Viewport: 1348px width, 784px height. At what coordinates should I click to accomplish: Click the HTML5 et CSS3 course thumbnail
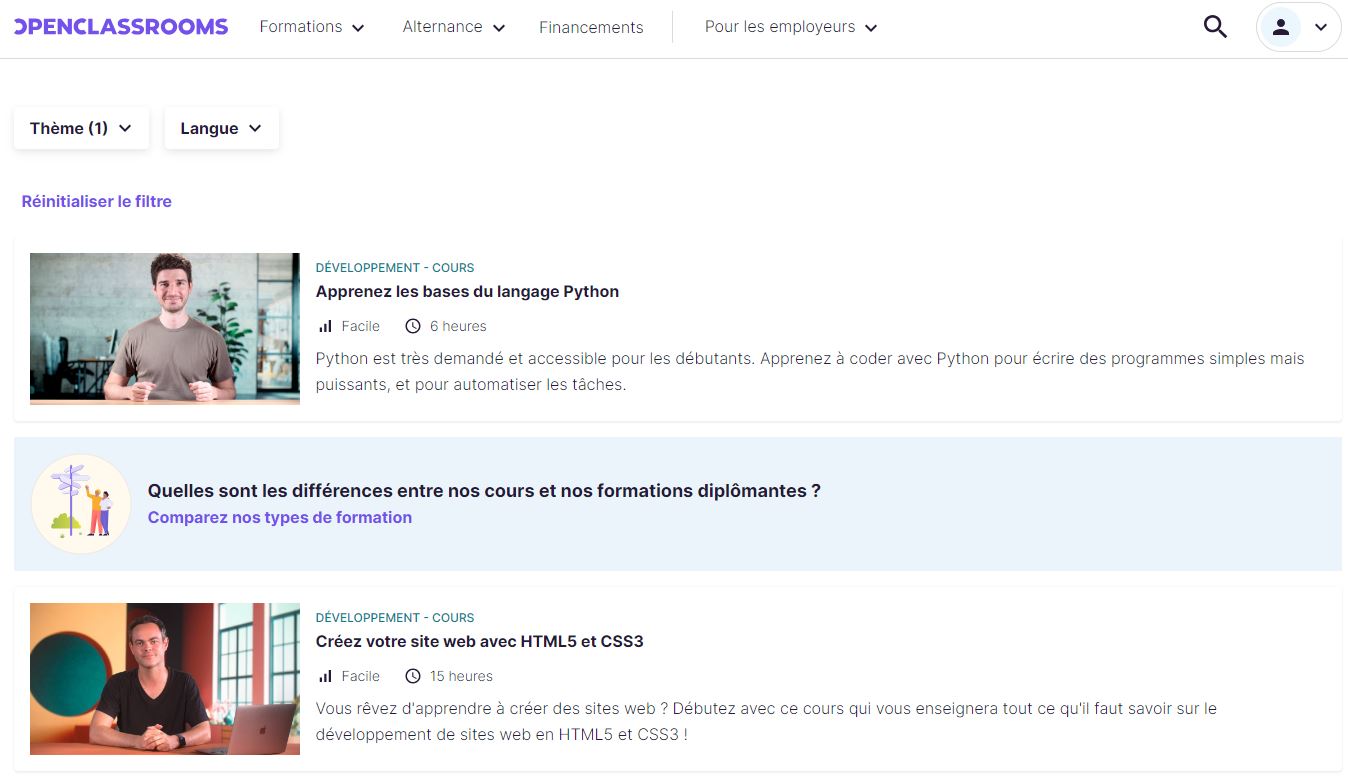click(x=164, y=679)
